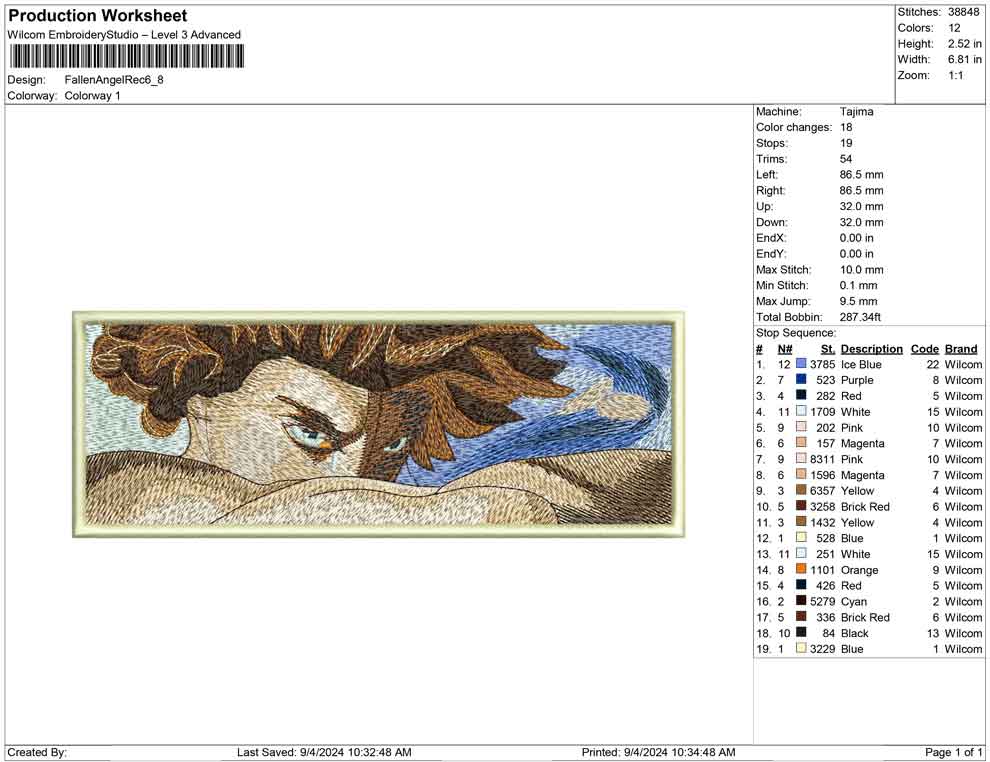Select 'Printed: 9/4/2024 10:34:48 AM'
The height and width of the screenshot is (762, 990).
coord(658,752)
